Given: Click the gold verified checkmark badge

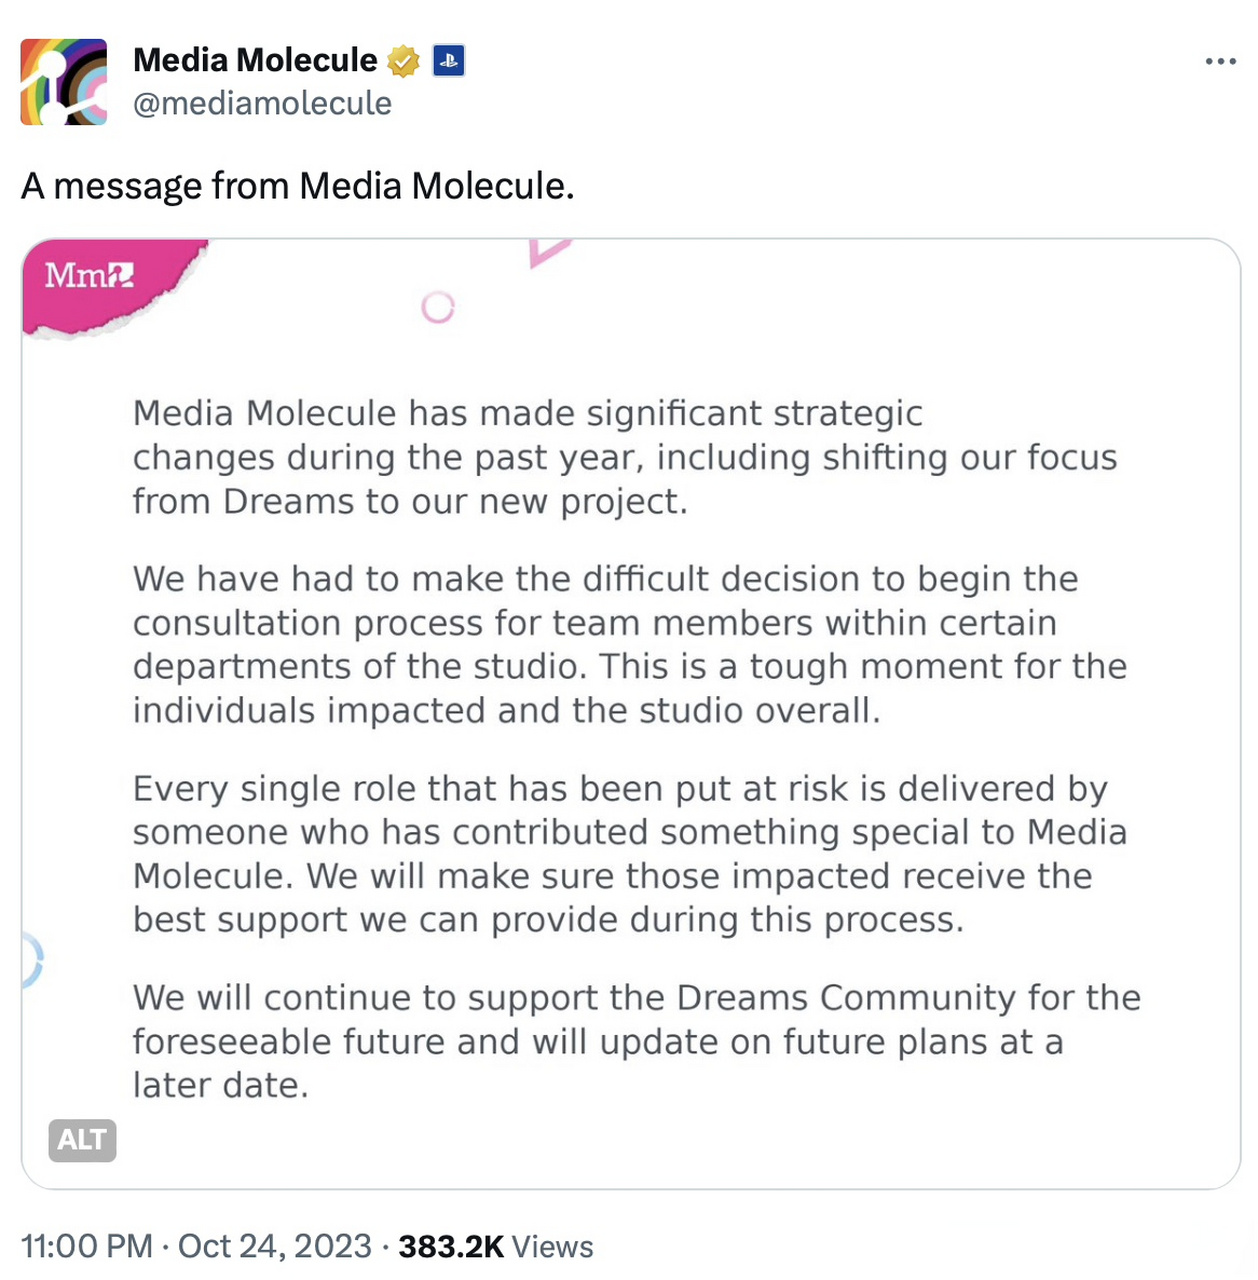Looking at the screenshot, I should coord(403,61).
